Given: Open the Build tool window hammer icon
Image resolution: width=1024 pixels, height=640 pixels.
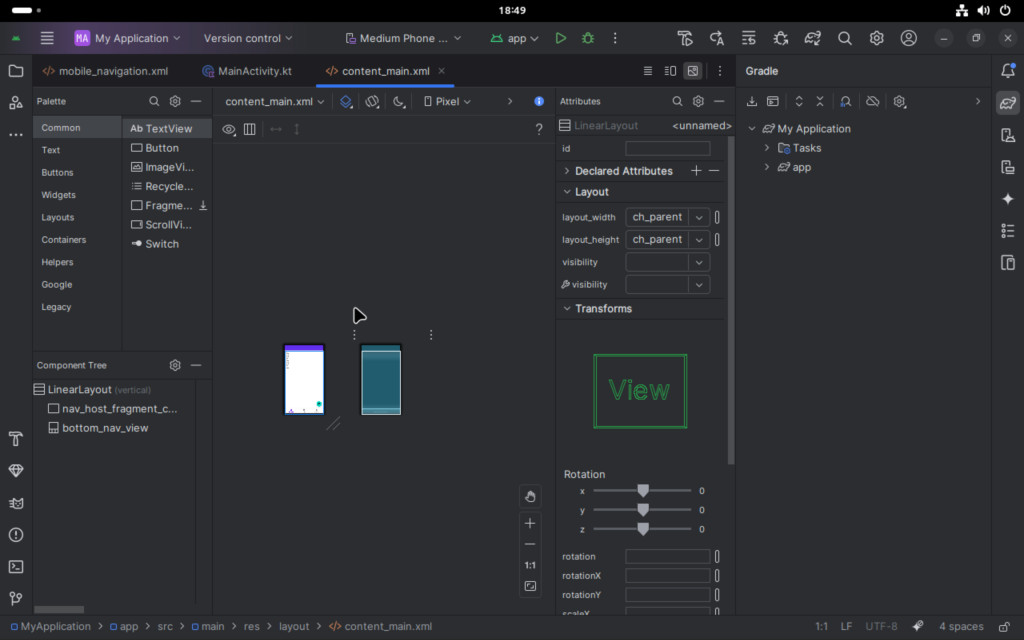Looking at the screenshot, I should click(x=17, y=438).
